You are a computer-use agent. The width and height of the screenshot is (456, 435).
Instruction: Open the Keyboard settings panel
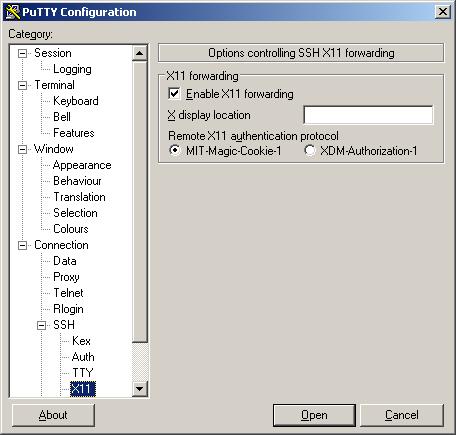click(76, 101)
